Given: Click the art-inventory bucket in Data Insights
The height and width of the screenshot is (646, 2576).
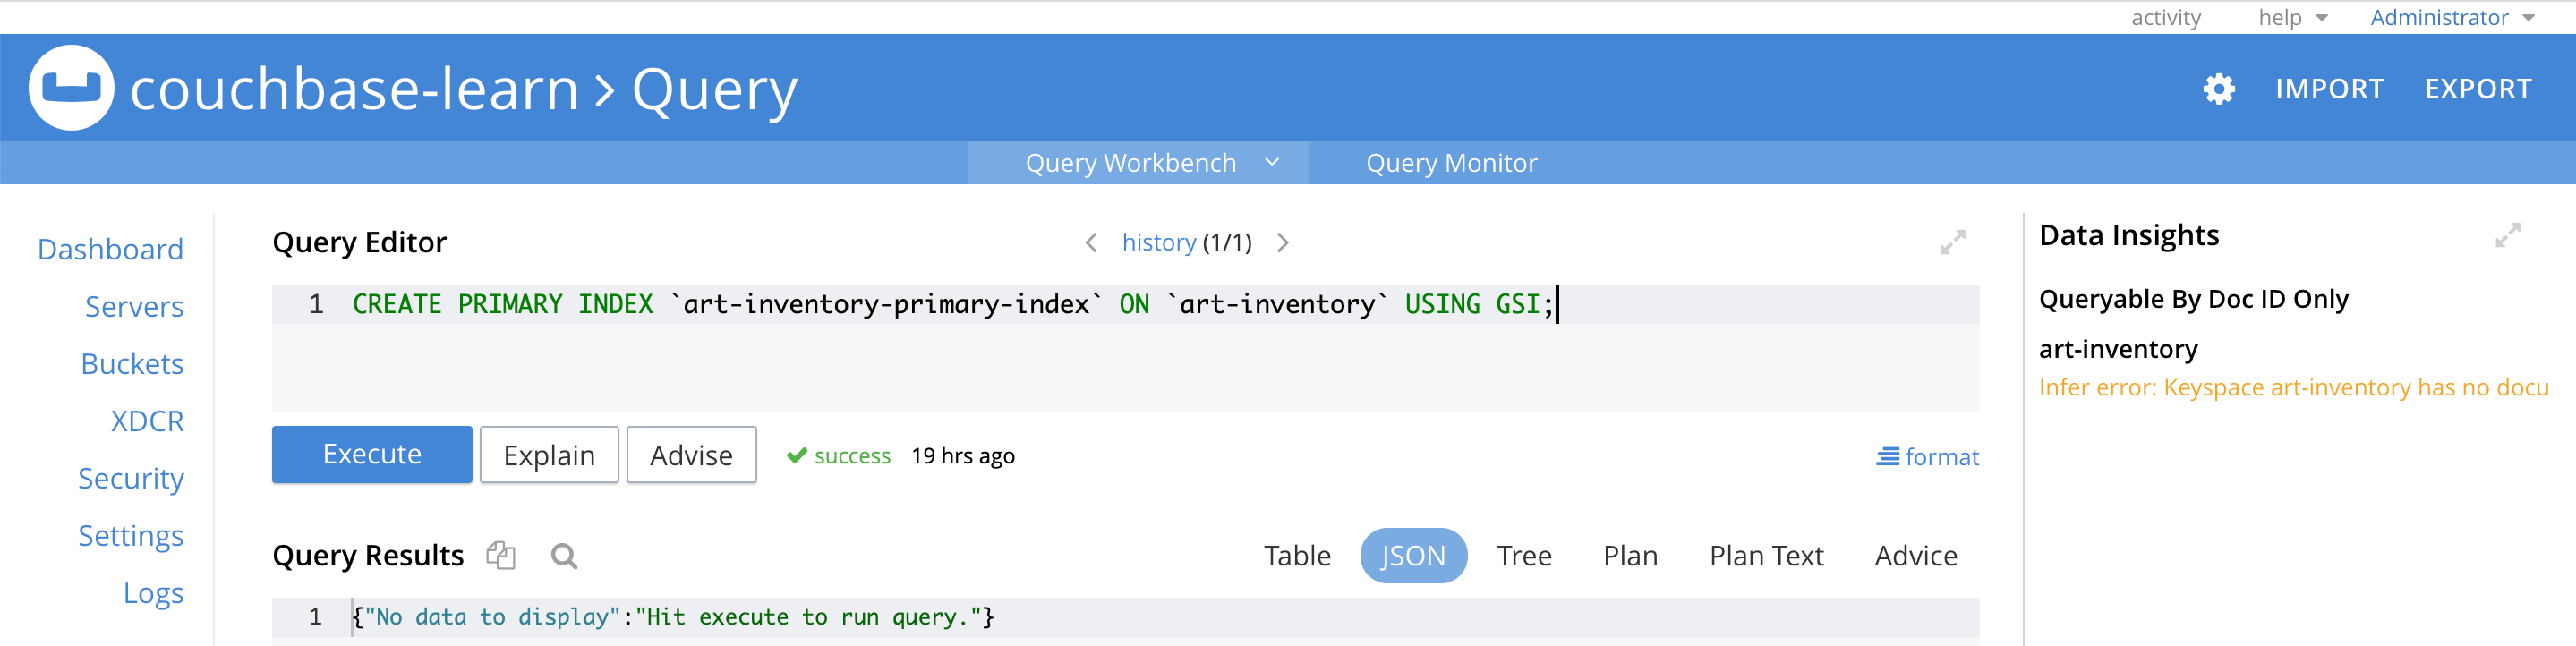Looking at the screenshot, I should (2118, 349).
